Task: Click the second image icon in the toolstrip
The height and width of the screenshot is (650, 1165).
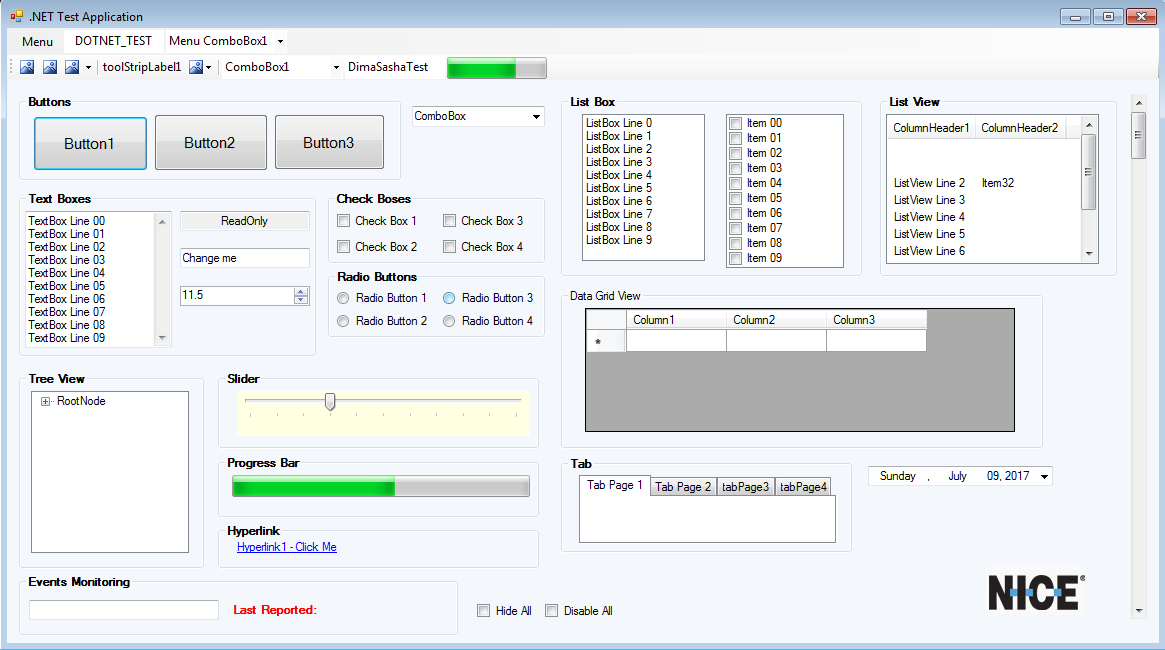Action: pyautogui.click(x=49, y=67)
